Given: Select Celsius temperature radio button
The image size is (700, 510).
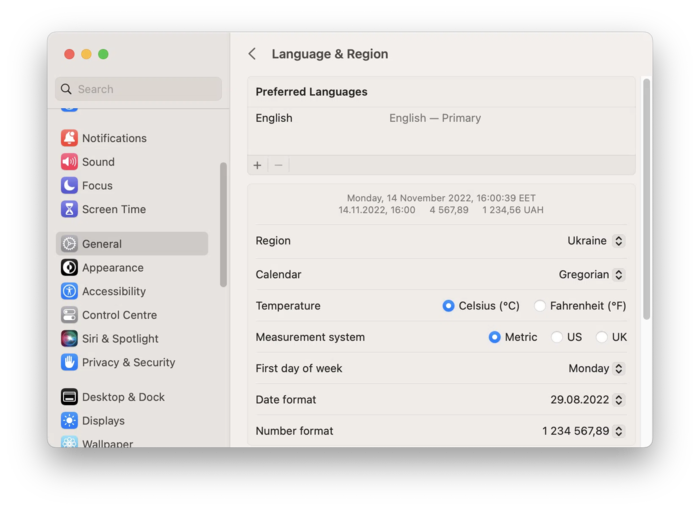Looking at the screenshot, I should coord(448,306).
